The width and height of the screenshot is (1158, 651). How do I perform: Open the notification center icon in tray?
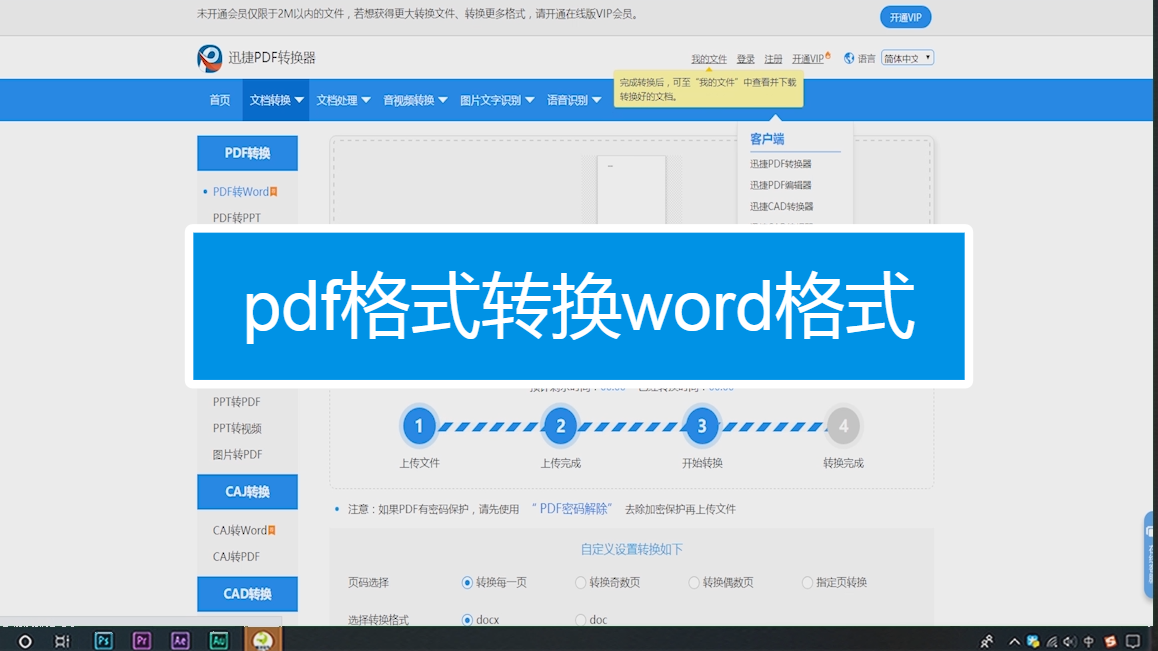[x=1133, y=641]
